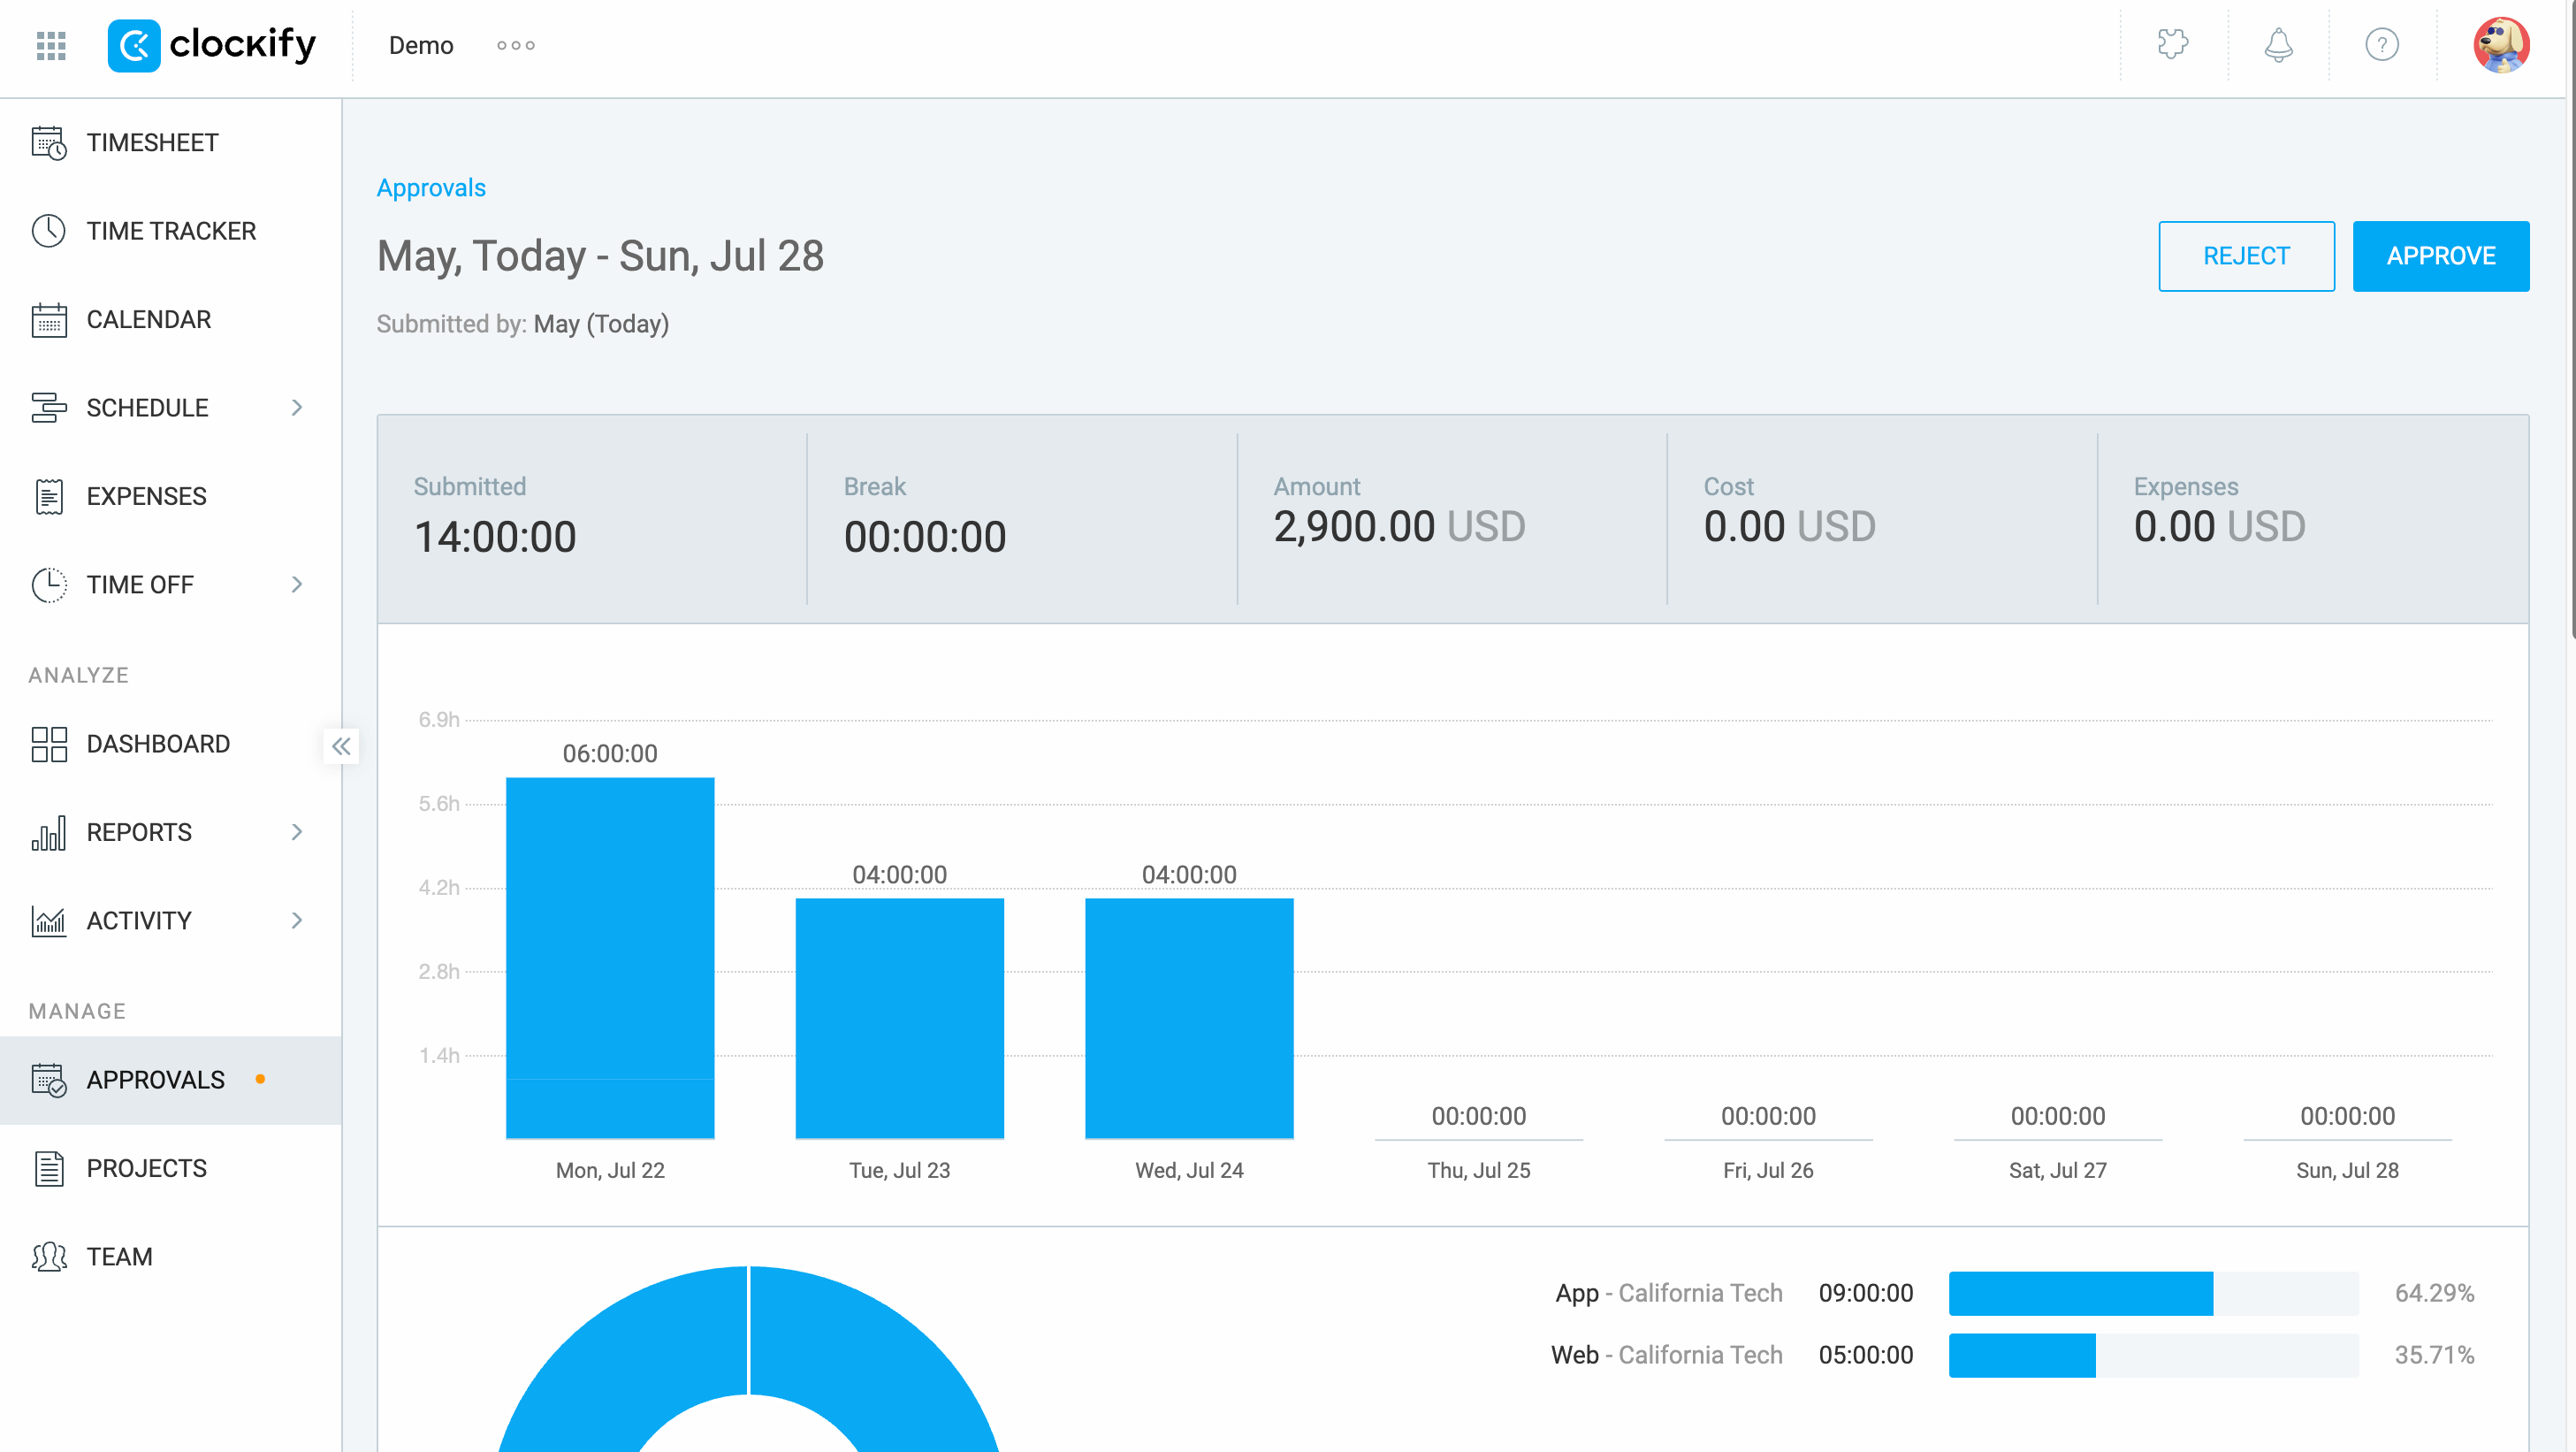Click the Web project progress bar
Image resolution: width=2576 pixels, height=1452 pixels.
2153,1355
